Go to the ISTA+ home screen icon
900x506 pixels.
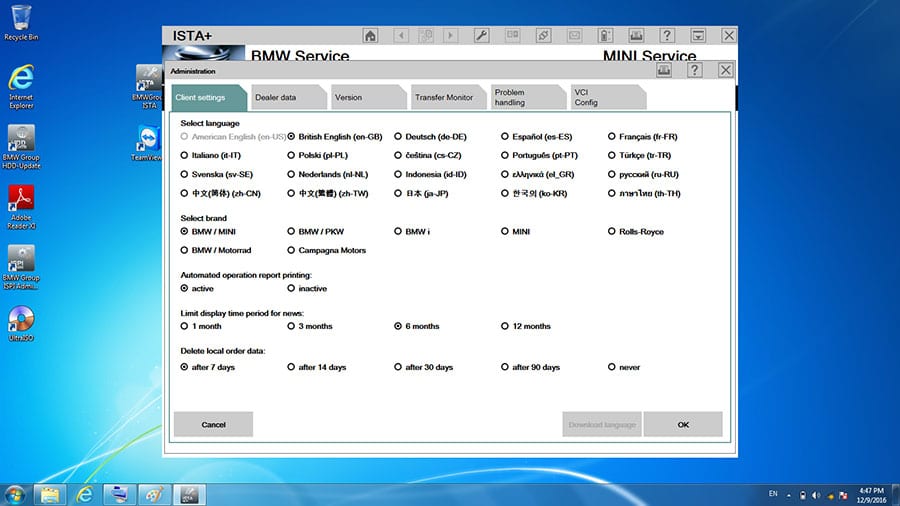[x=370, y=36]
